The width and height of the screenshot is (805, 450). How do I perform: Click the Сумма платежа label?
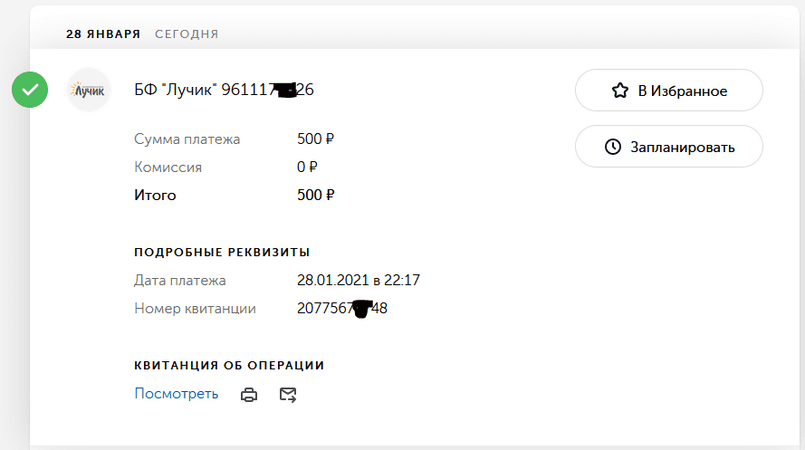tap(187, 139)
